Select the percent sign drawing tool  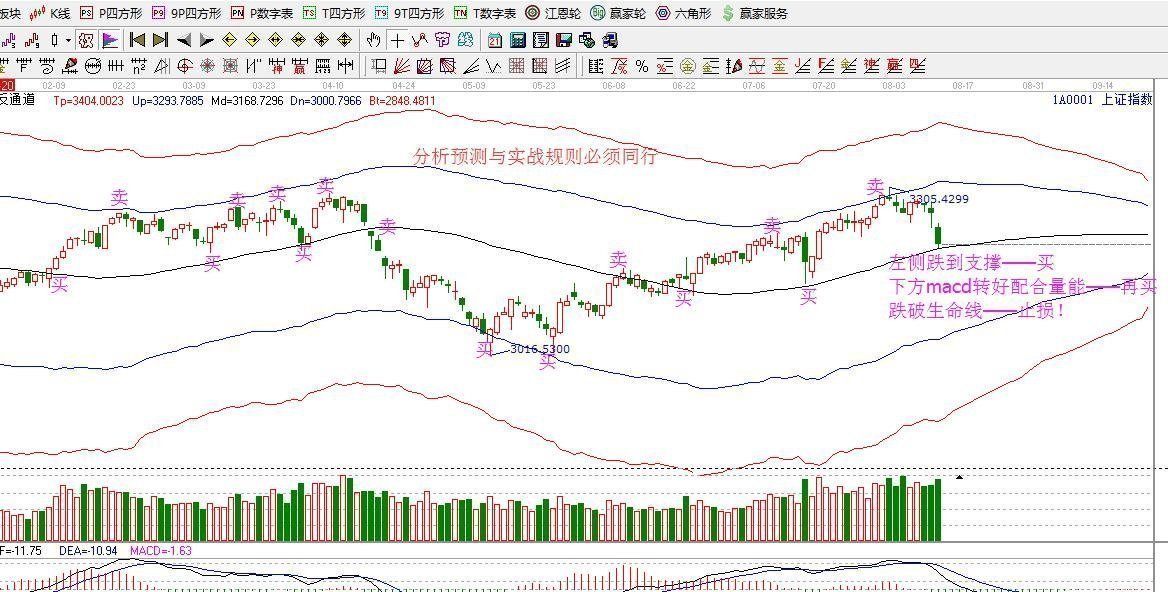pos(641,66)
